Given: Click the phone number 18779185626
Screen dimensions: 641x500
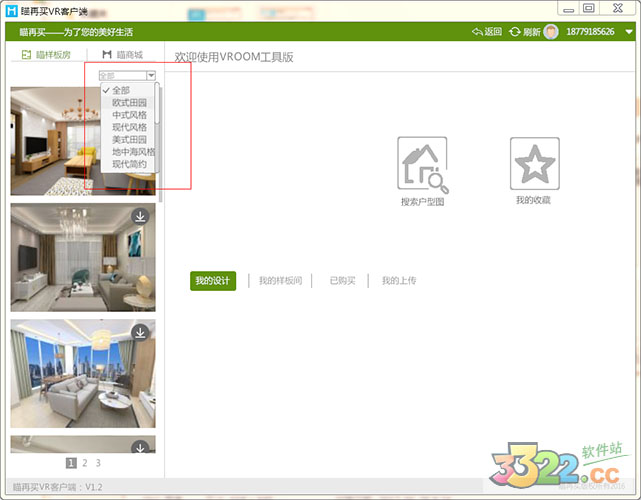Looking at the screenshot, I should pyautogui.click(x=590, y=31).
